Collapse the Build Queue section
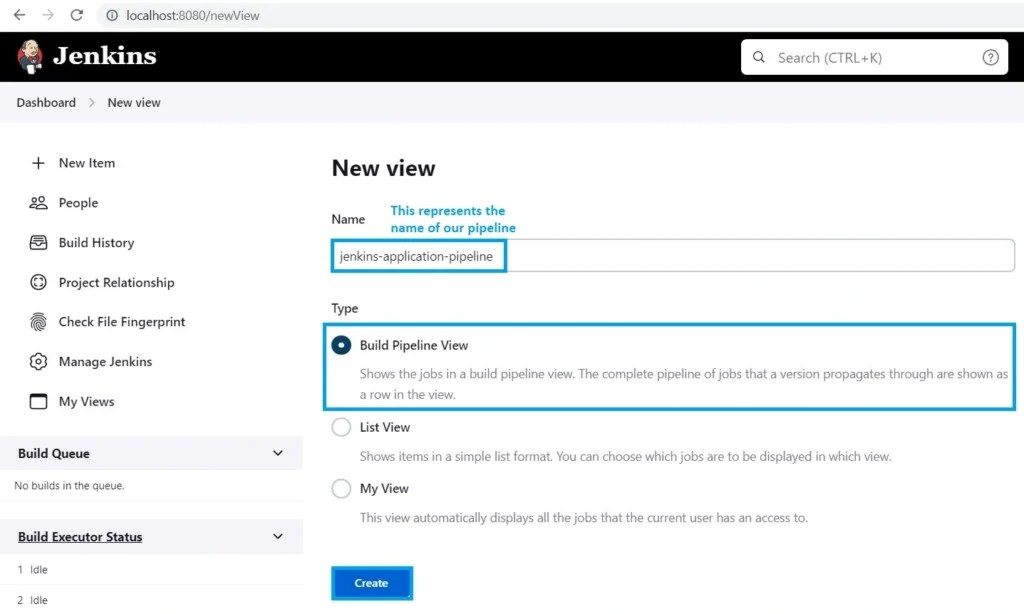Image resolution: width=1024 pixels, height=614 pixels. pos(278,453)
